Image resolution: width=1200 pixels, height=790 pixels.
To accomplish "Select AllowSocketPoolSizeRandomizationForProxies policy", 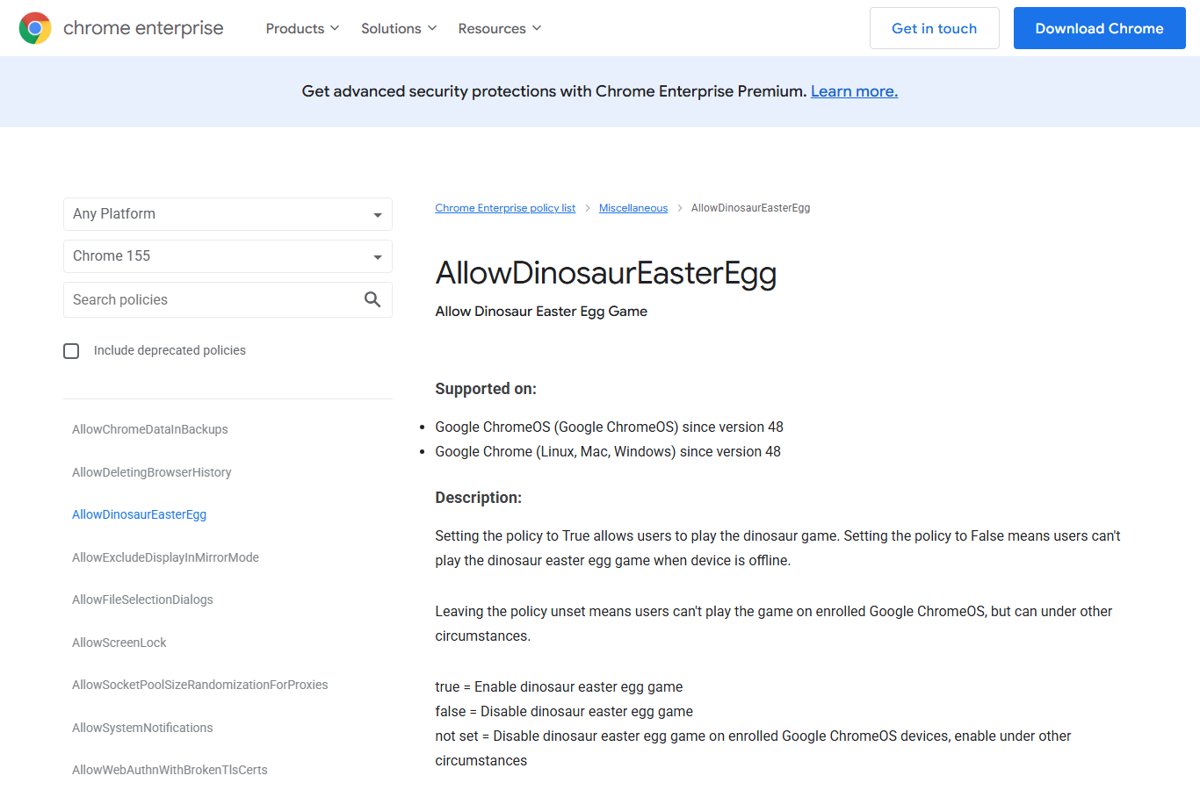I will 200,685.
